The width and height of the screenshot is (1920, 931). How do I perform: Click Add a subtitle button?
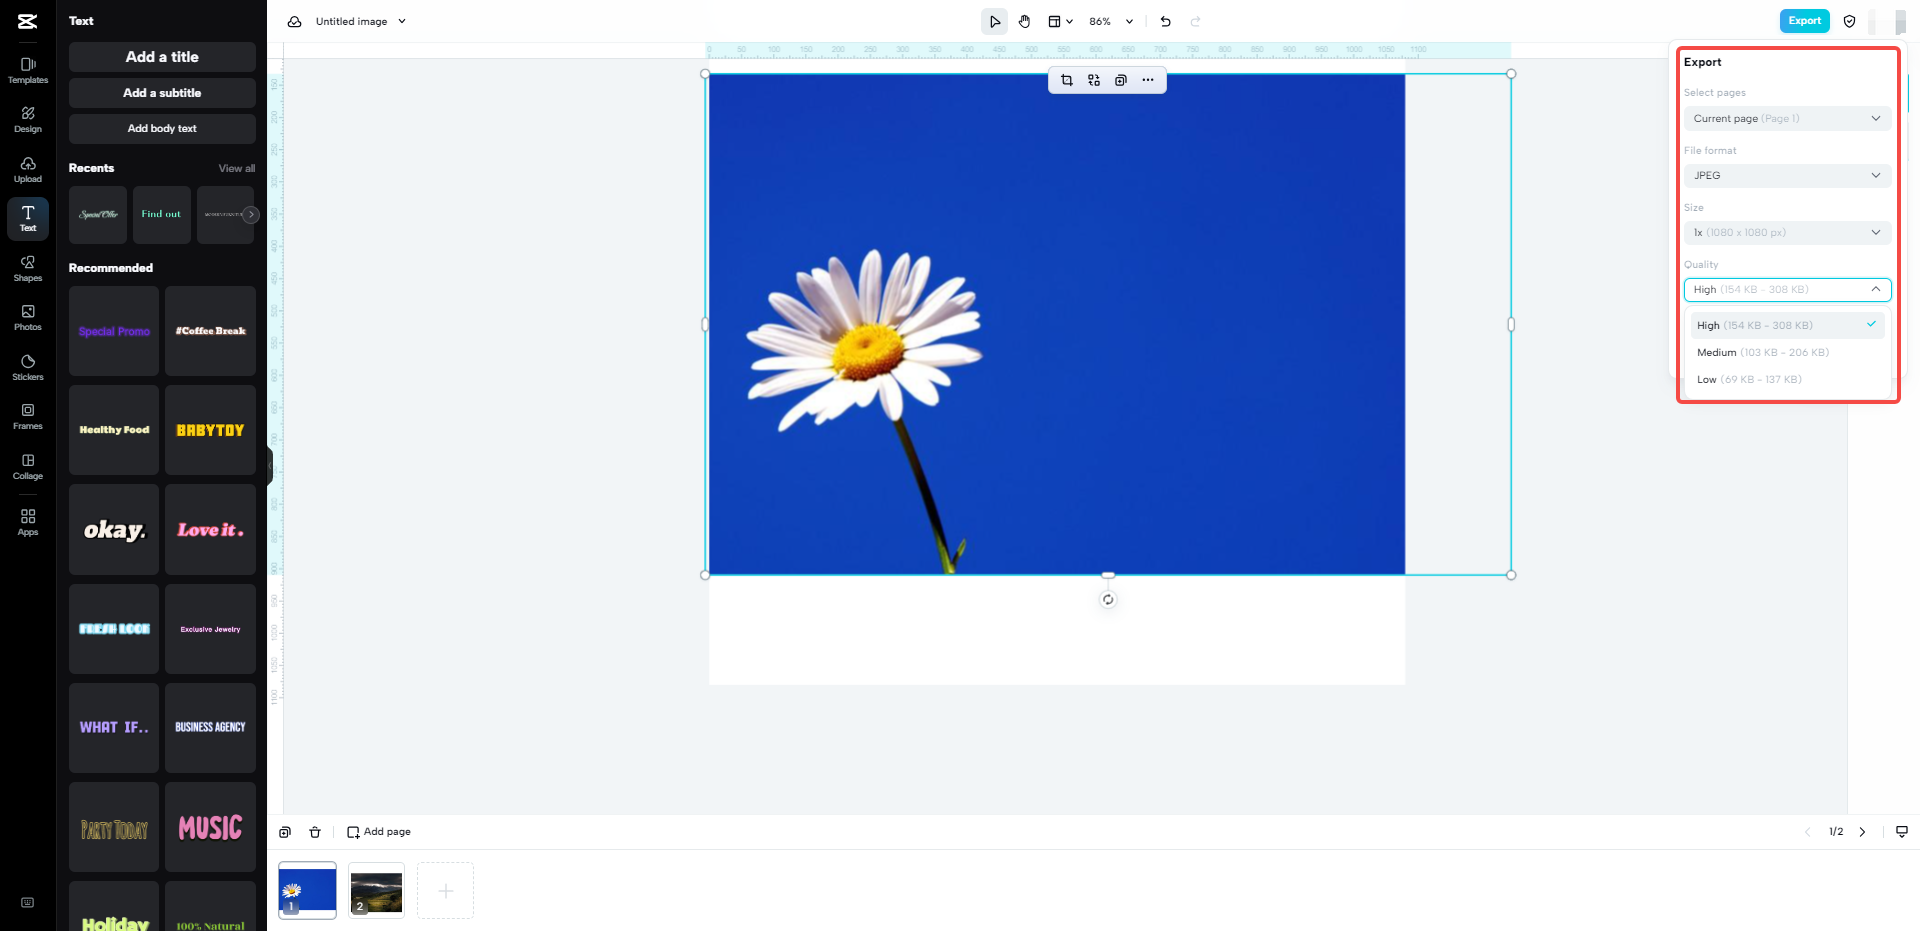tap(162, 93)
